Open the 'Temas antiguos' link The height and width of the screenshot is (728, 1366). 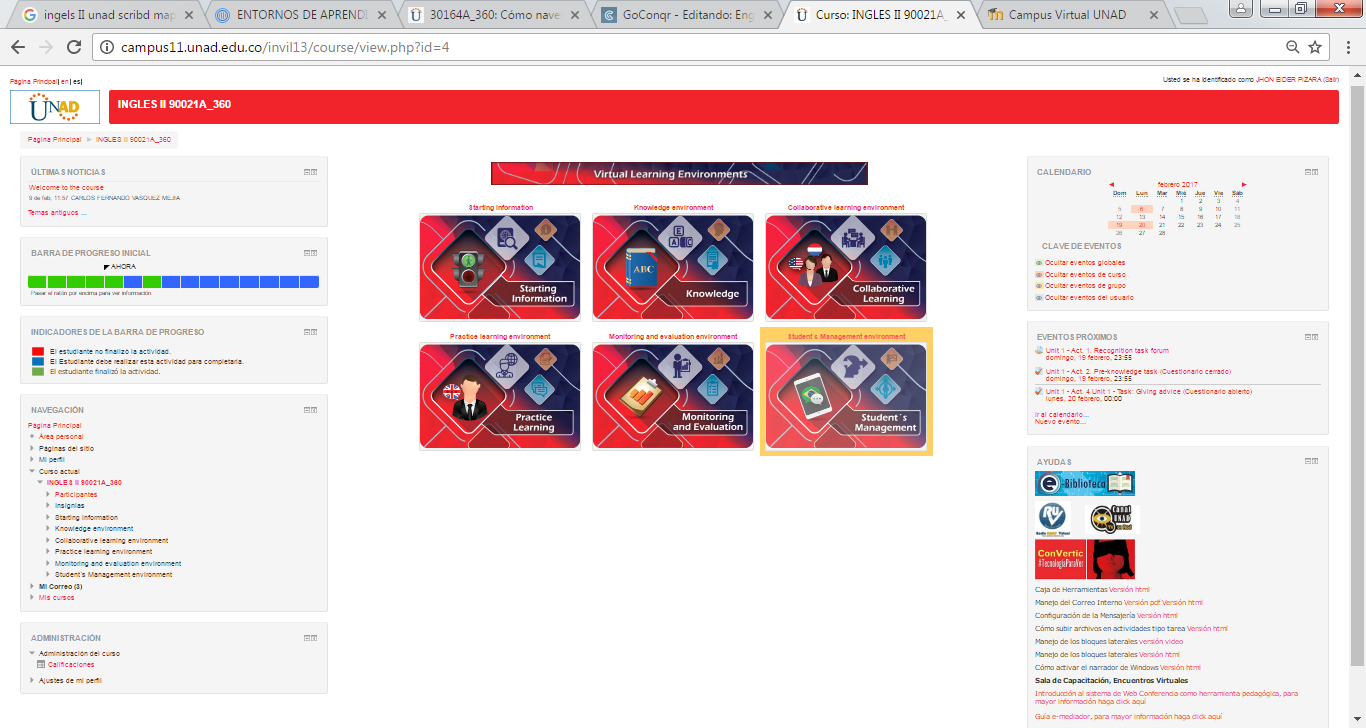click(x=57, y=212)
